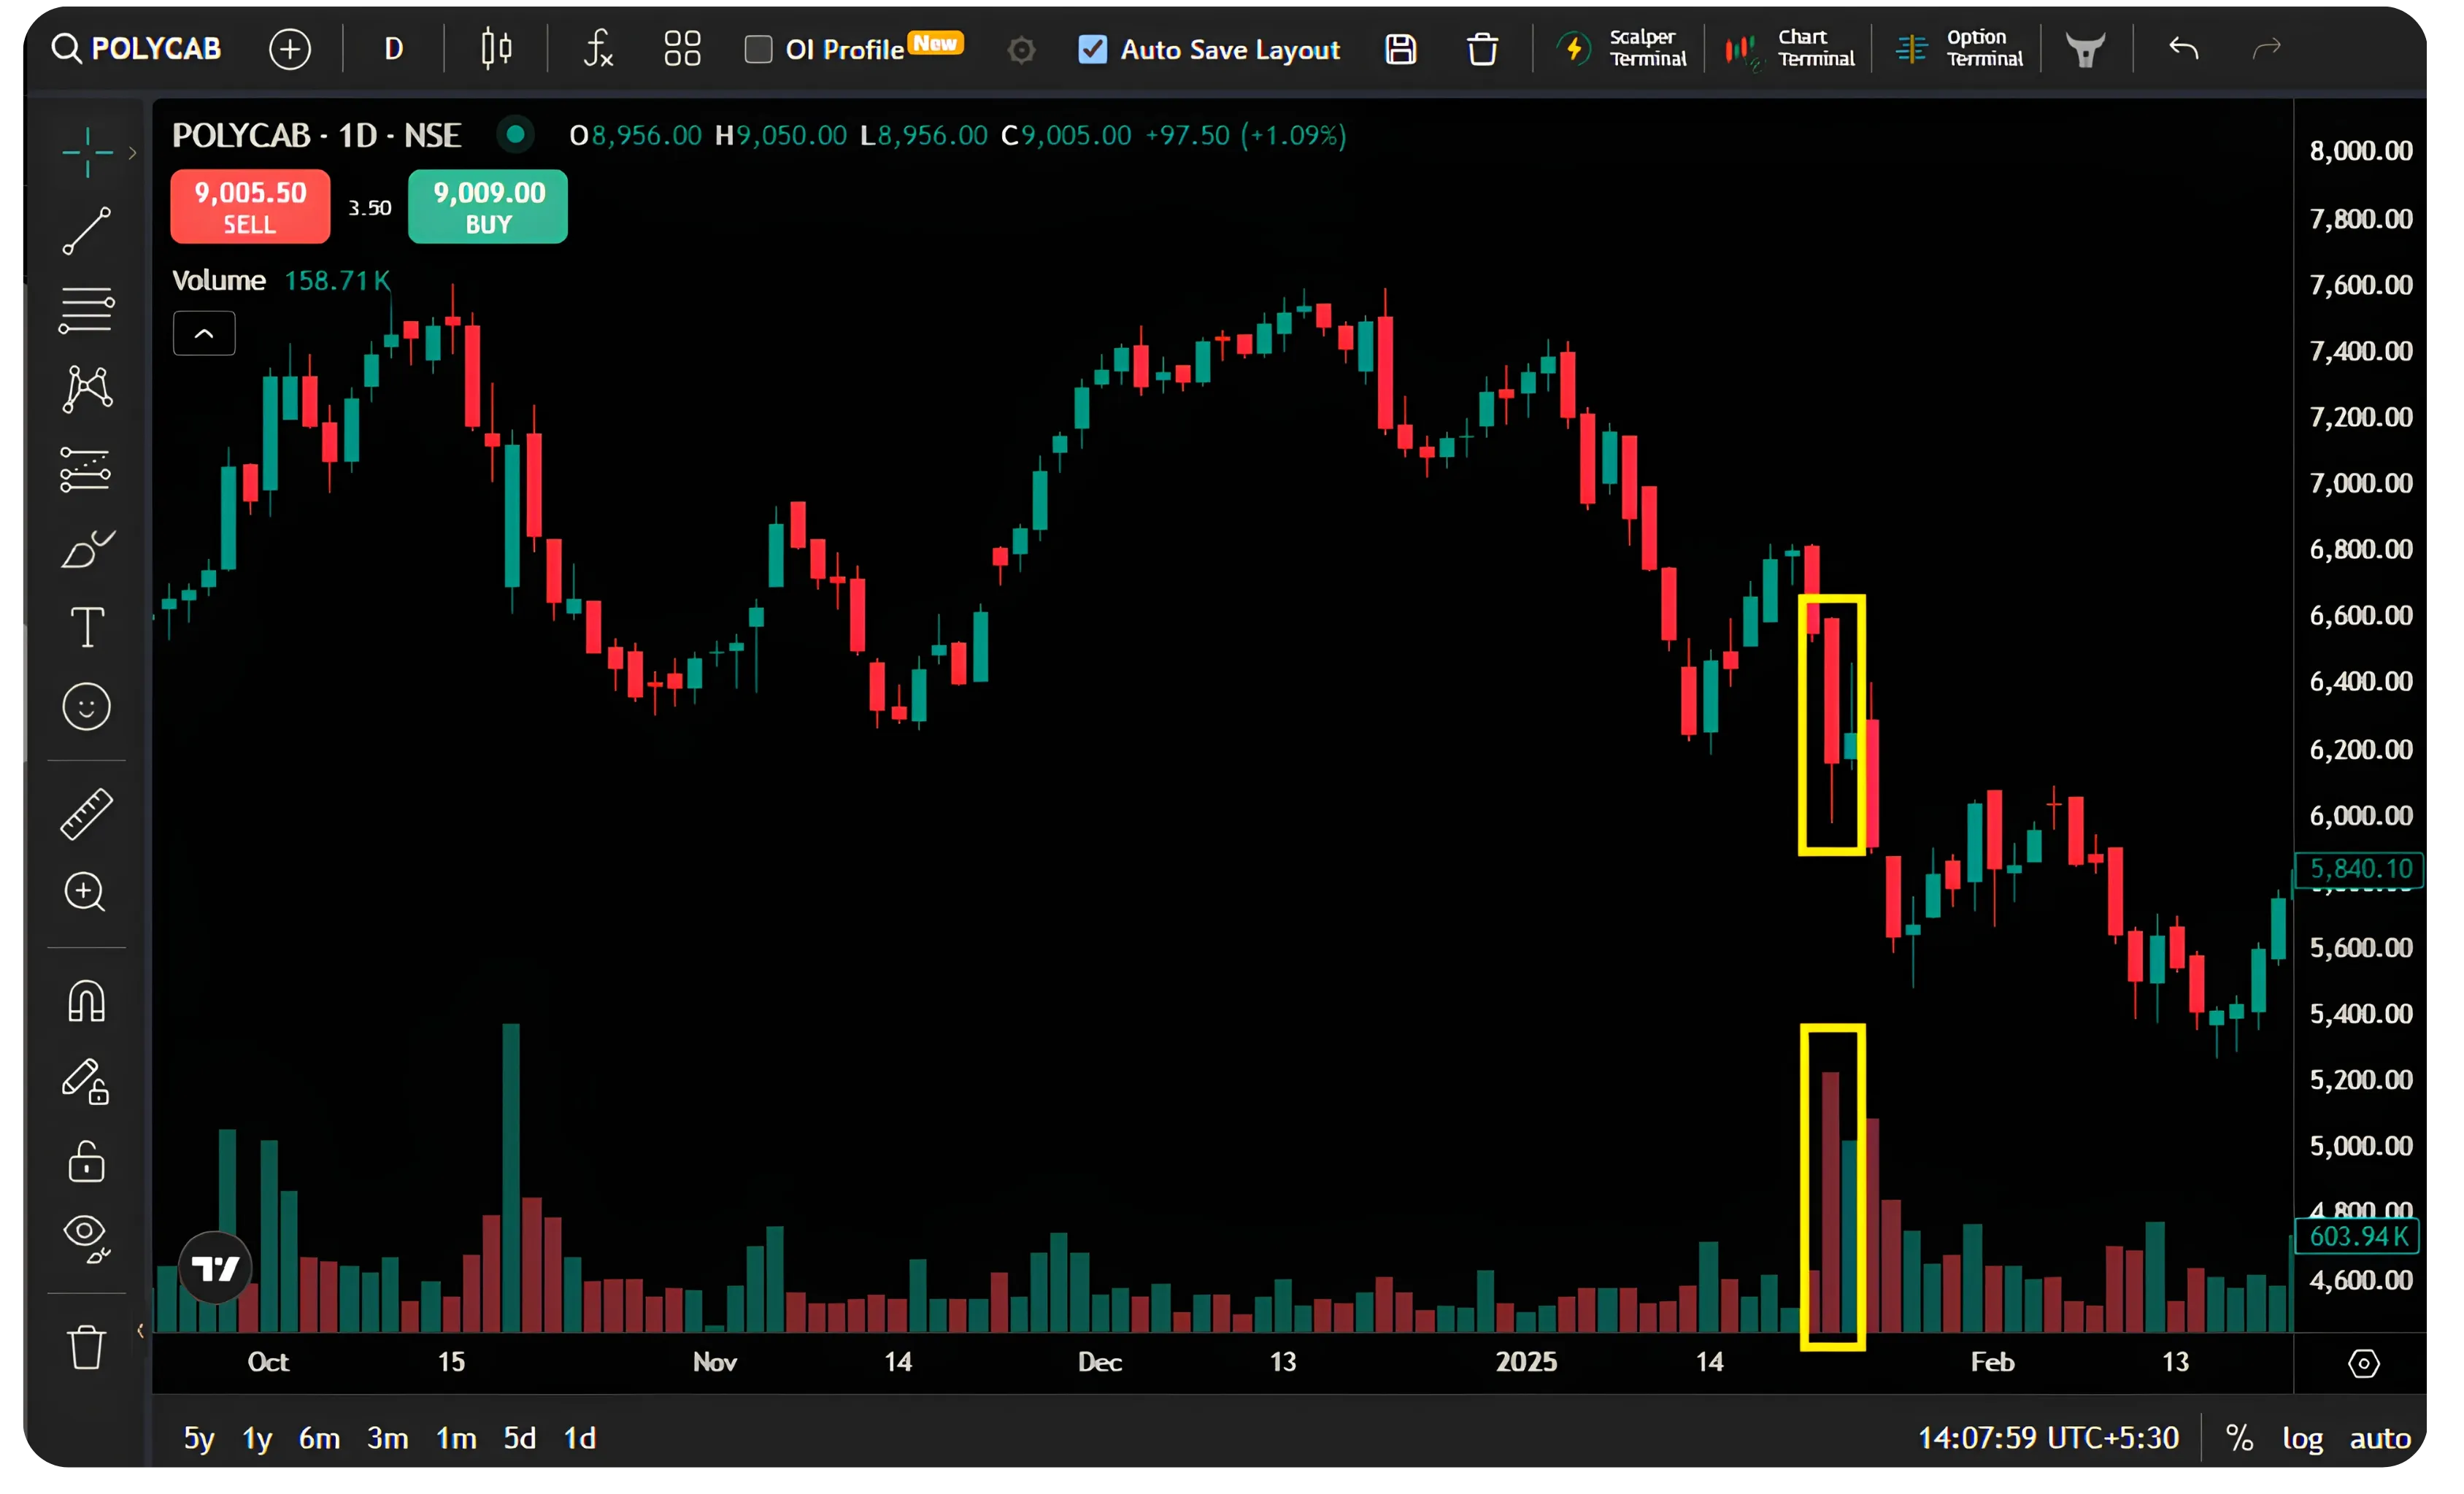Toggle hide all drawings eye icon

87,1239
